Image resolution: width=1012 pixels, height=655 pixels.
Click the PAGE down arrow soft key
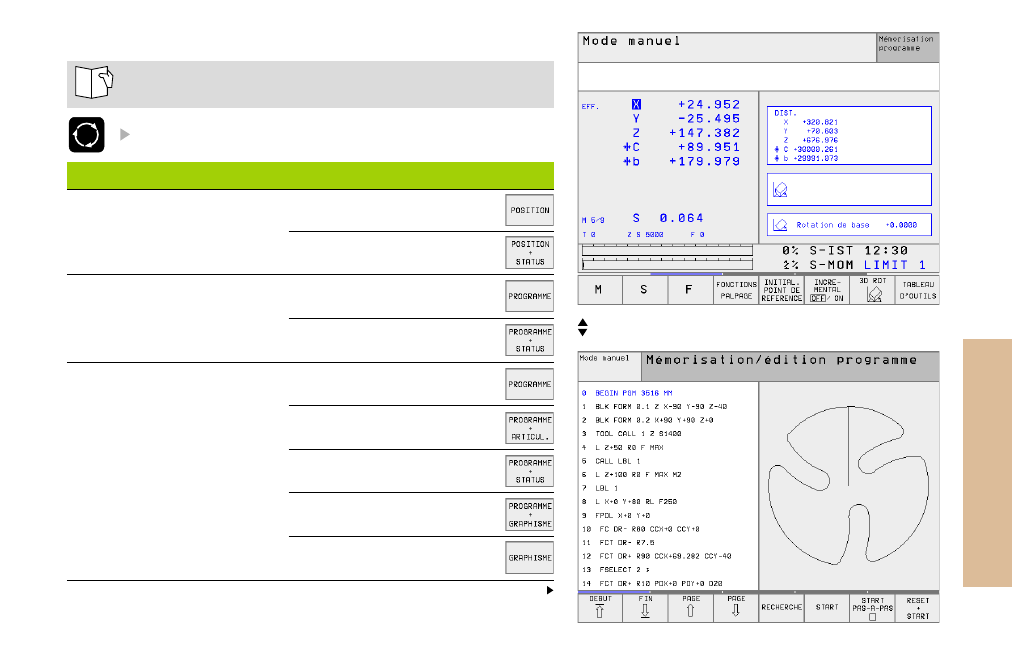pos(736,608)
